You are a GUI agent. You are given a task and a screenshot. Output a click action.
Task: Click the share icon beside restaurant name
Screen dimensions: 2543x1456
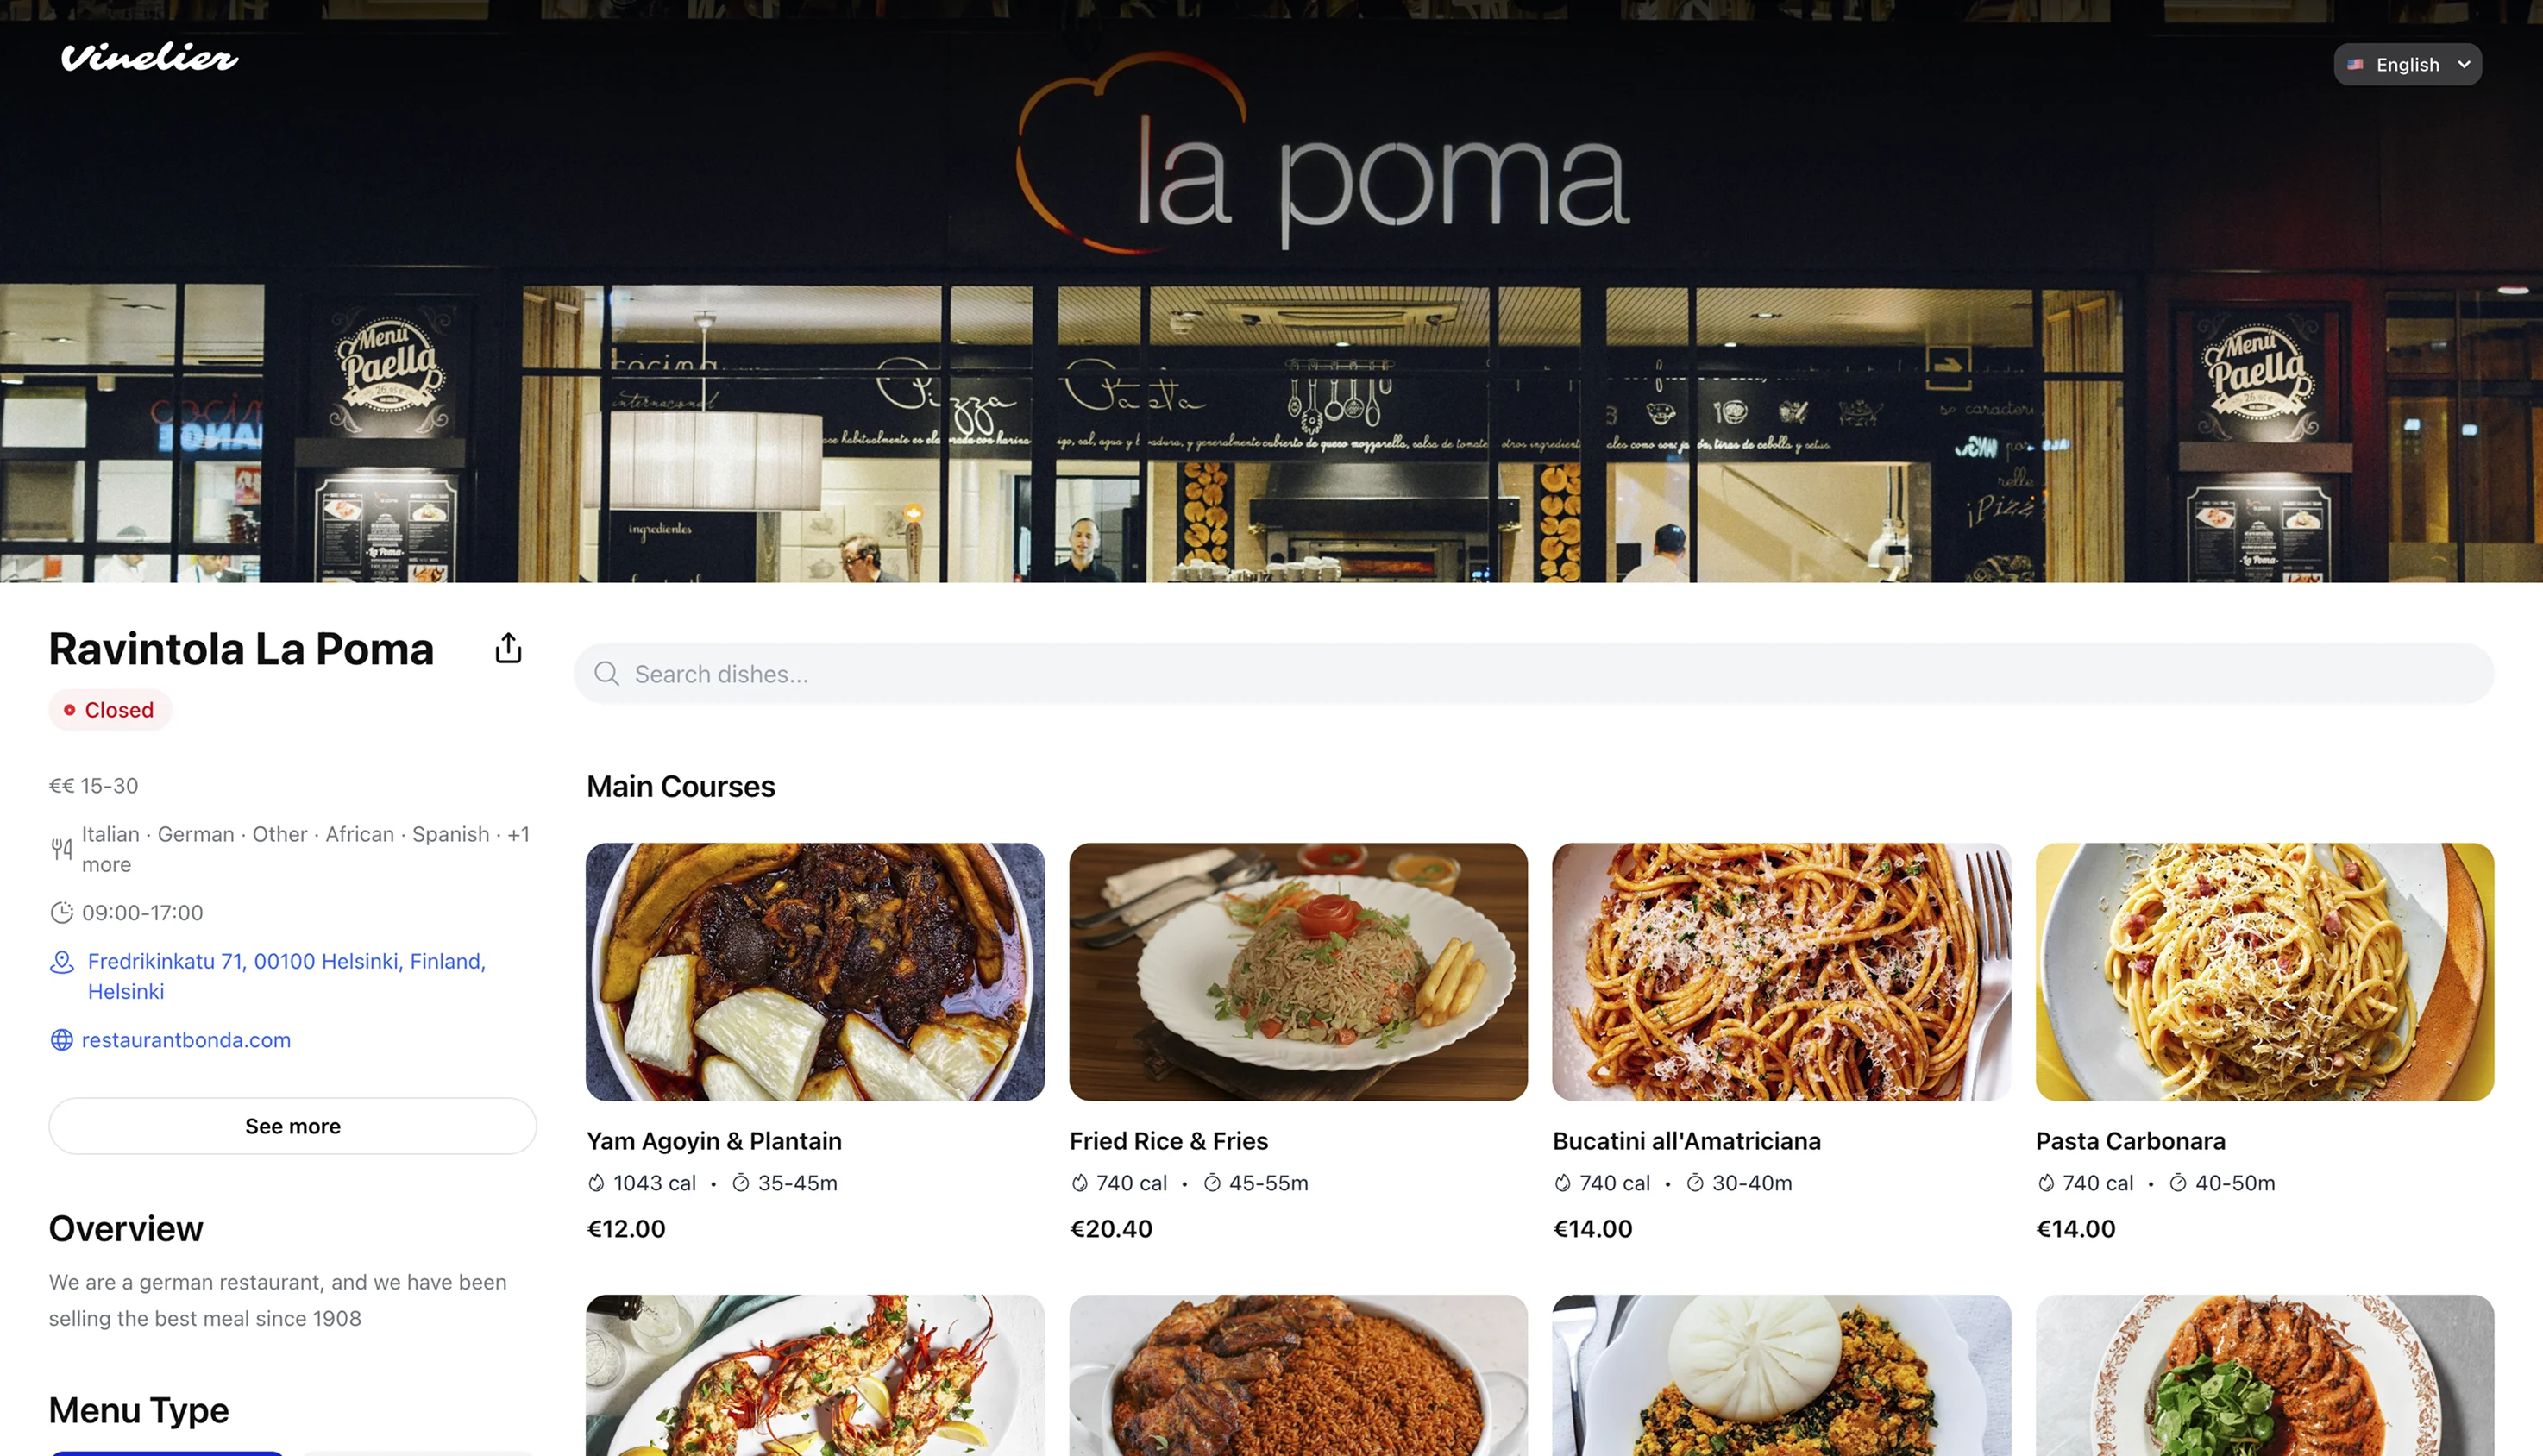pyautogui.click(x=508, y=649)
